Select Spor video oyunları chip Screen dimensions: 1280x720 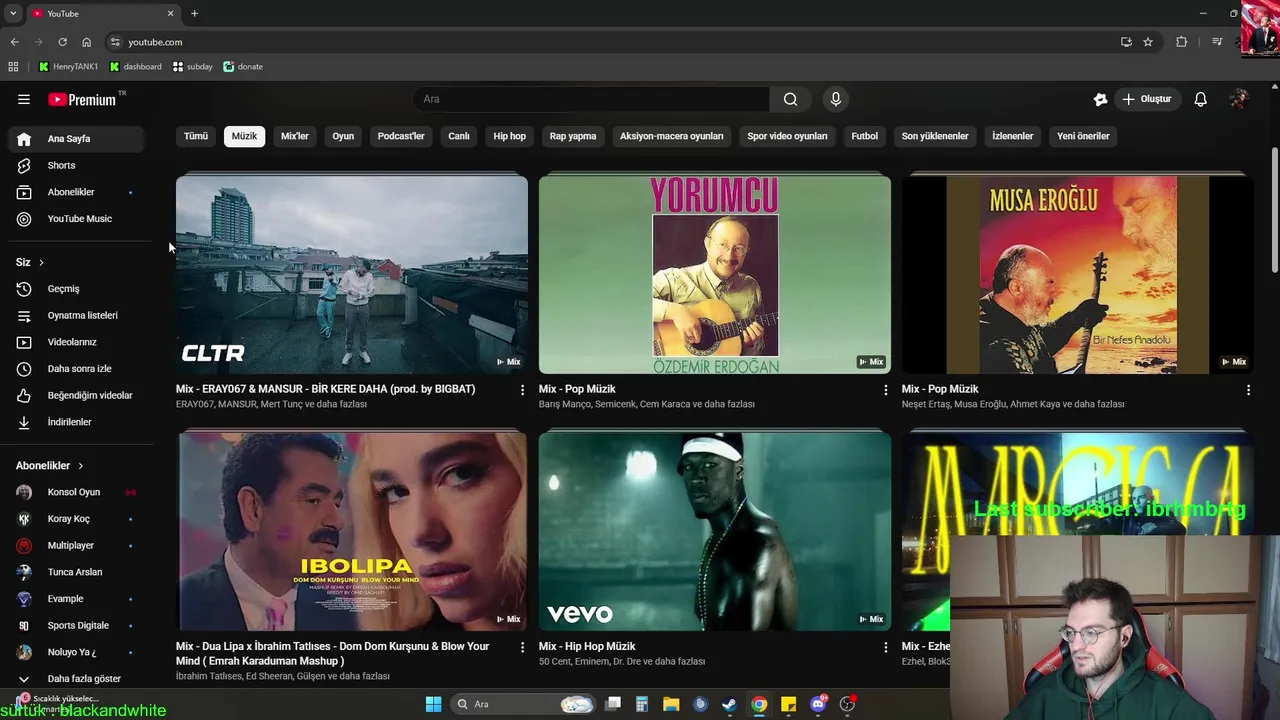coord(787,136)
